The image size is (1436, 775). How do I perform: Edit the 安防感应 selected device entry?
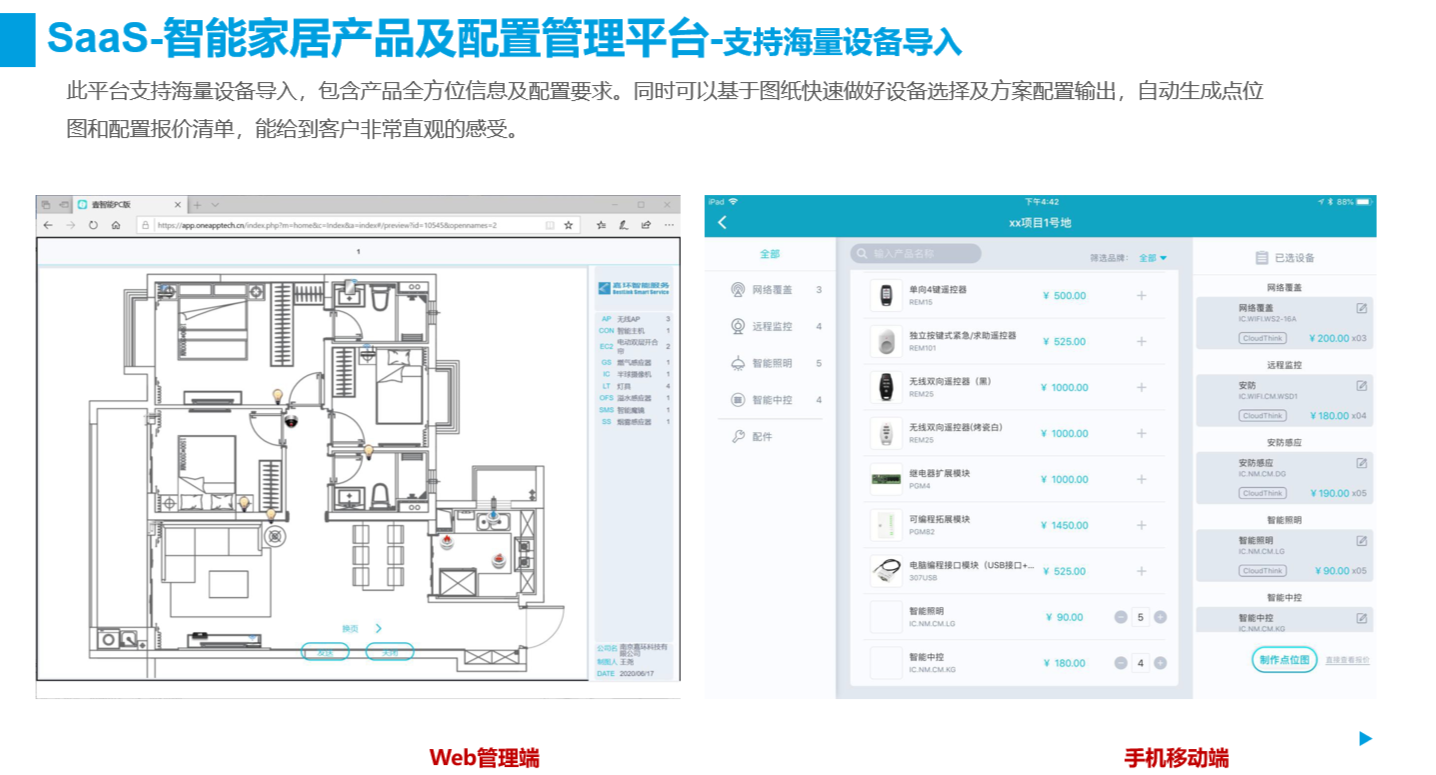click(1361, 463)
